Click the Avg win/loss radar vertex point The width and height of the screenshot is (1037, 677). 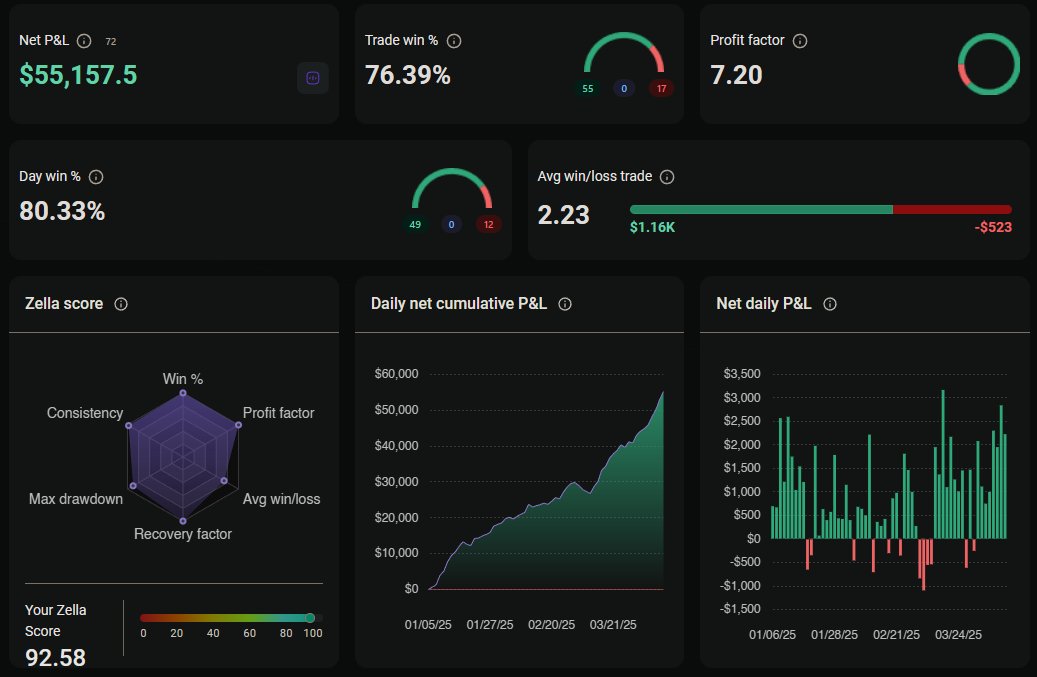coord(224,481)
